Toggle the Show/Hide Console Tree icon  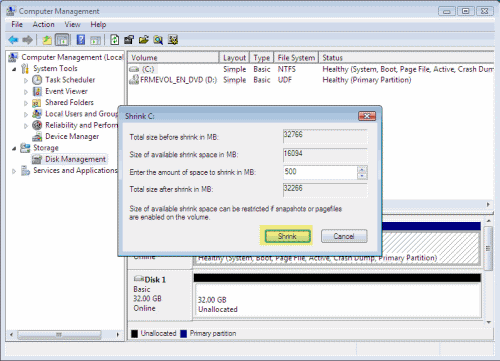click(62, 40)
